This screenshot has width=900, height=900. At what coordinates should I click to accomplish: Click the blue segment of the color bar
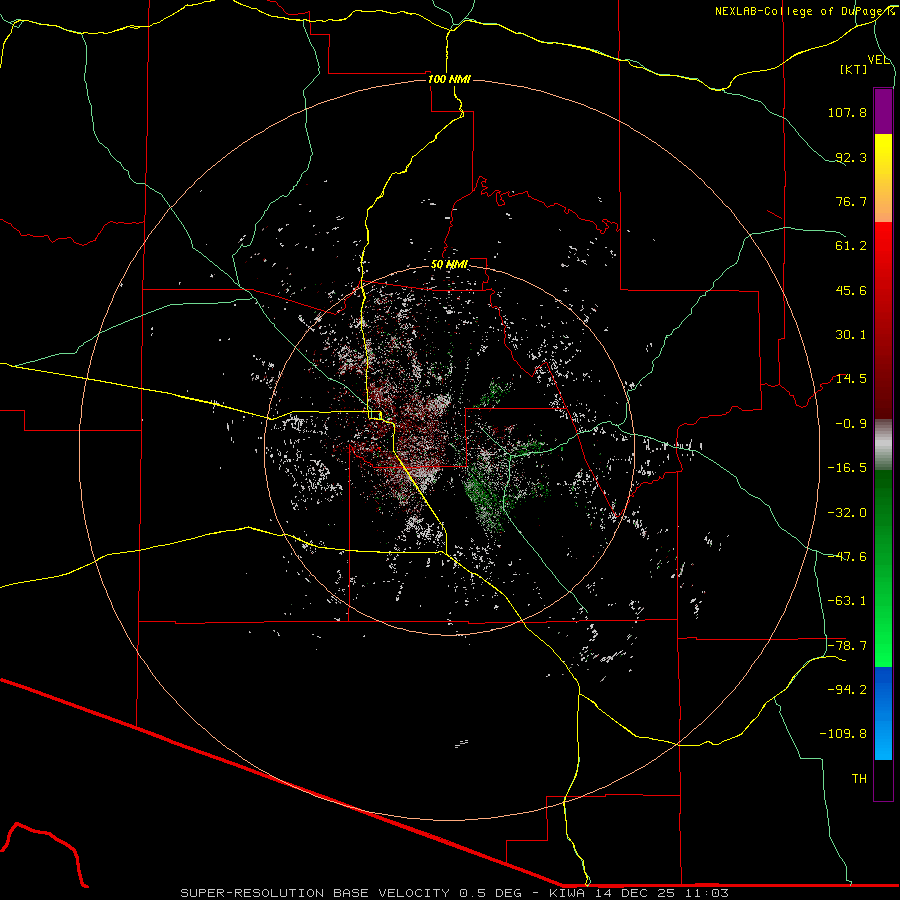[883, 713]
